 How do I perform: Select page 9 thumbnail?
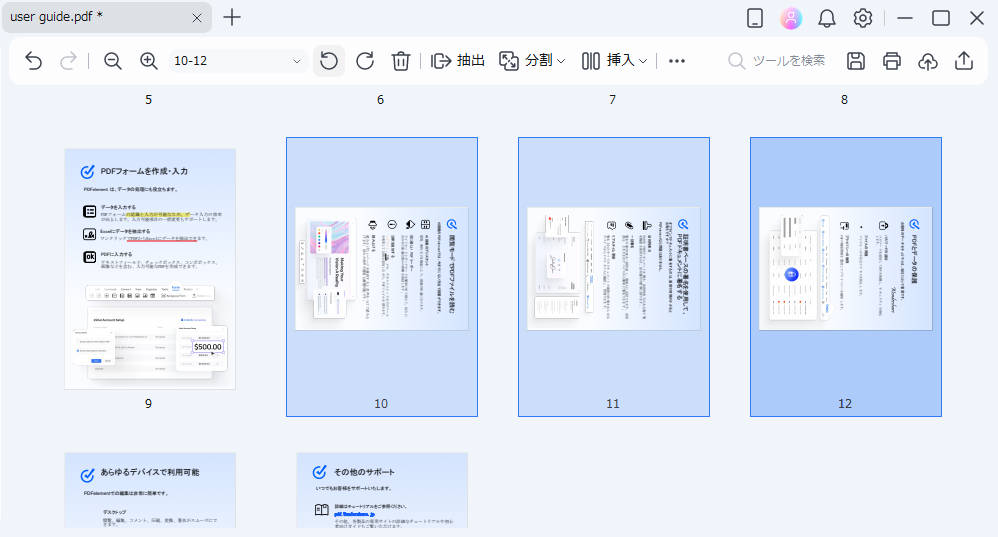click(x=150, y=269)
